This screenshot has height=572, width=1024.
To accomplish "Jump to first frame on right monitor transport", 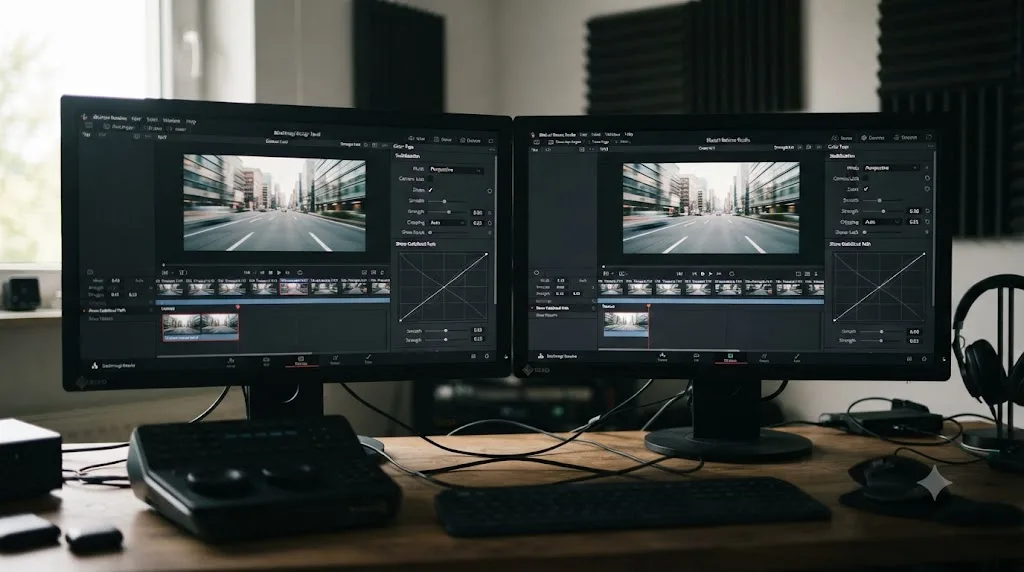I will click(x=694, y=274).
